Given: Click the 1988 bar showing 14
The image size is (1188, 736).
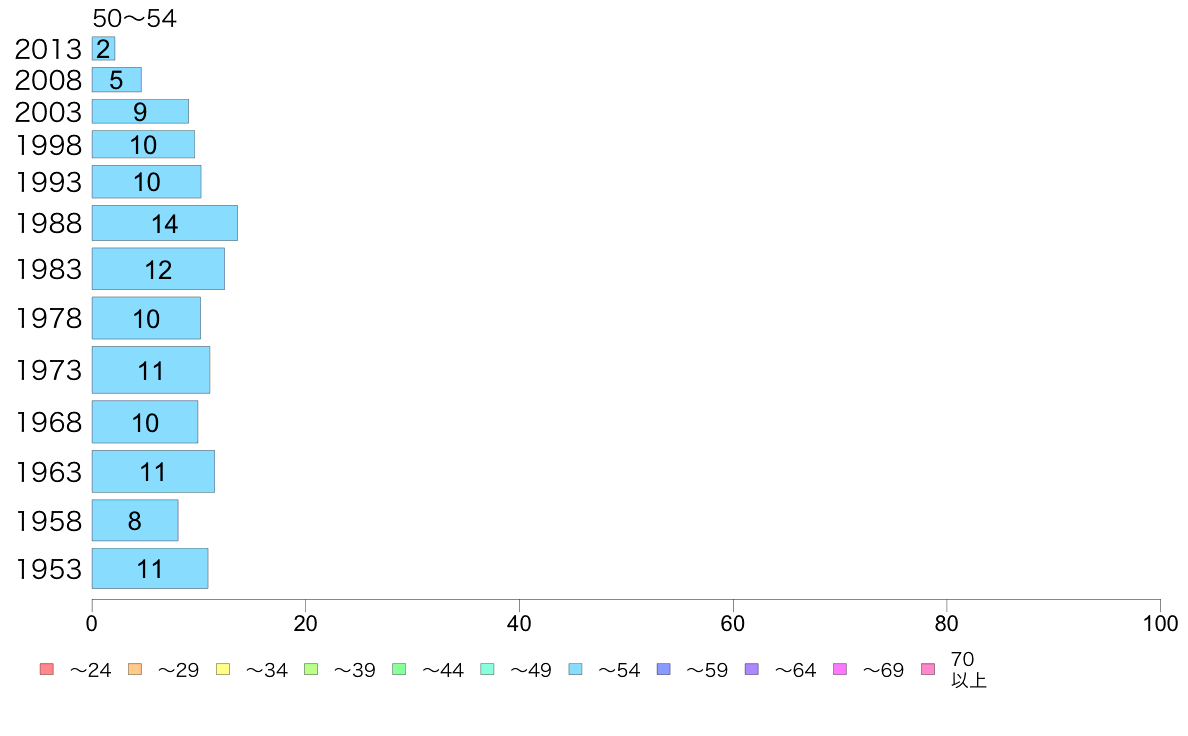Looking at the screenshot, I should tap(164, 223).
